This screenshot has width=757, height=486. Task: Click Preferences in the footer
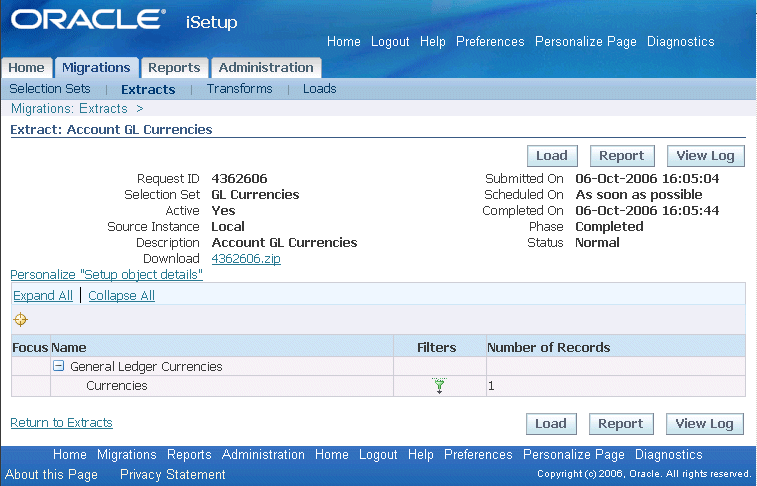478,455
